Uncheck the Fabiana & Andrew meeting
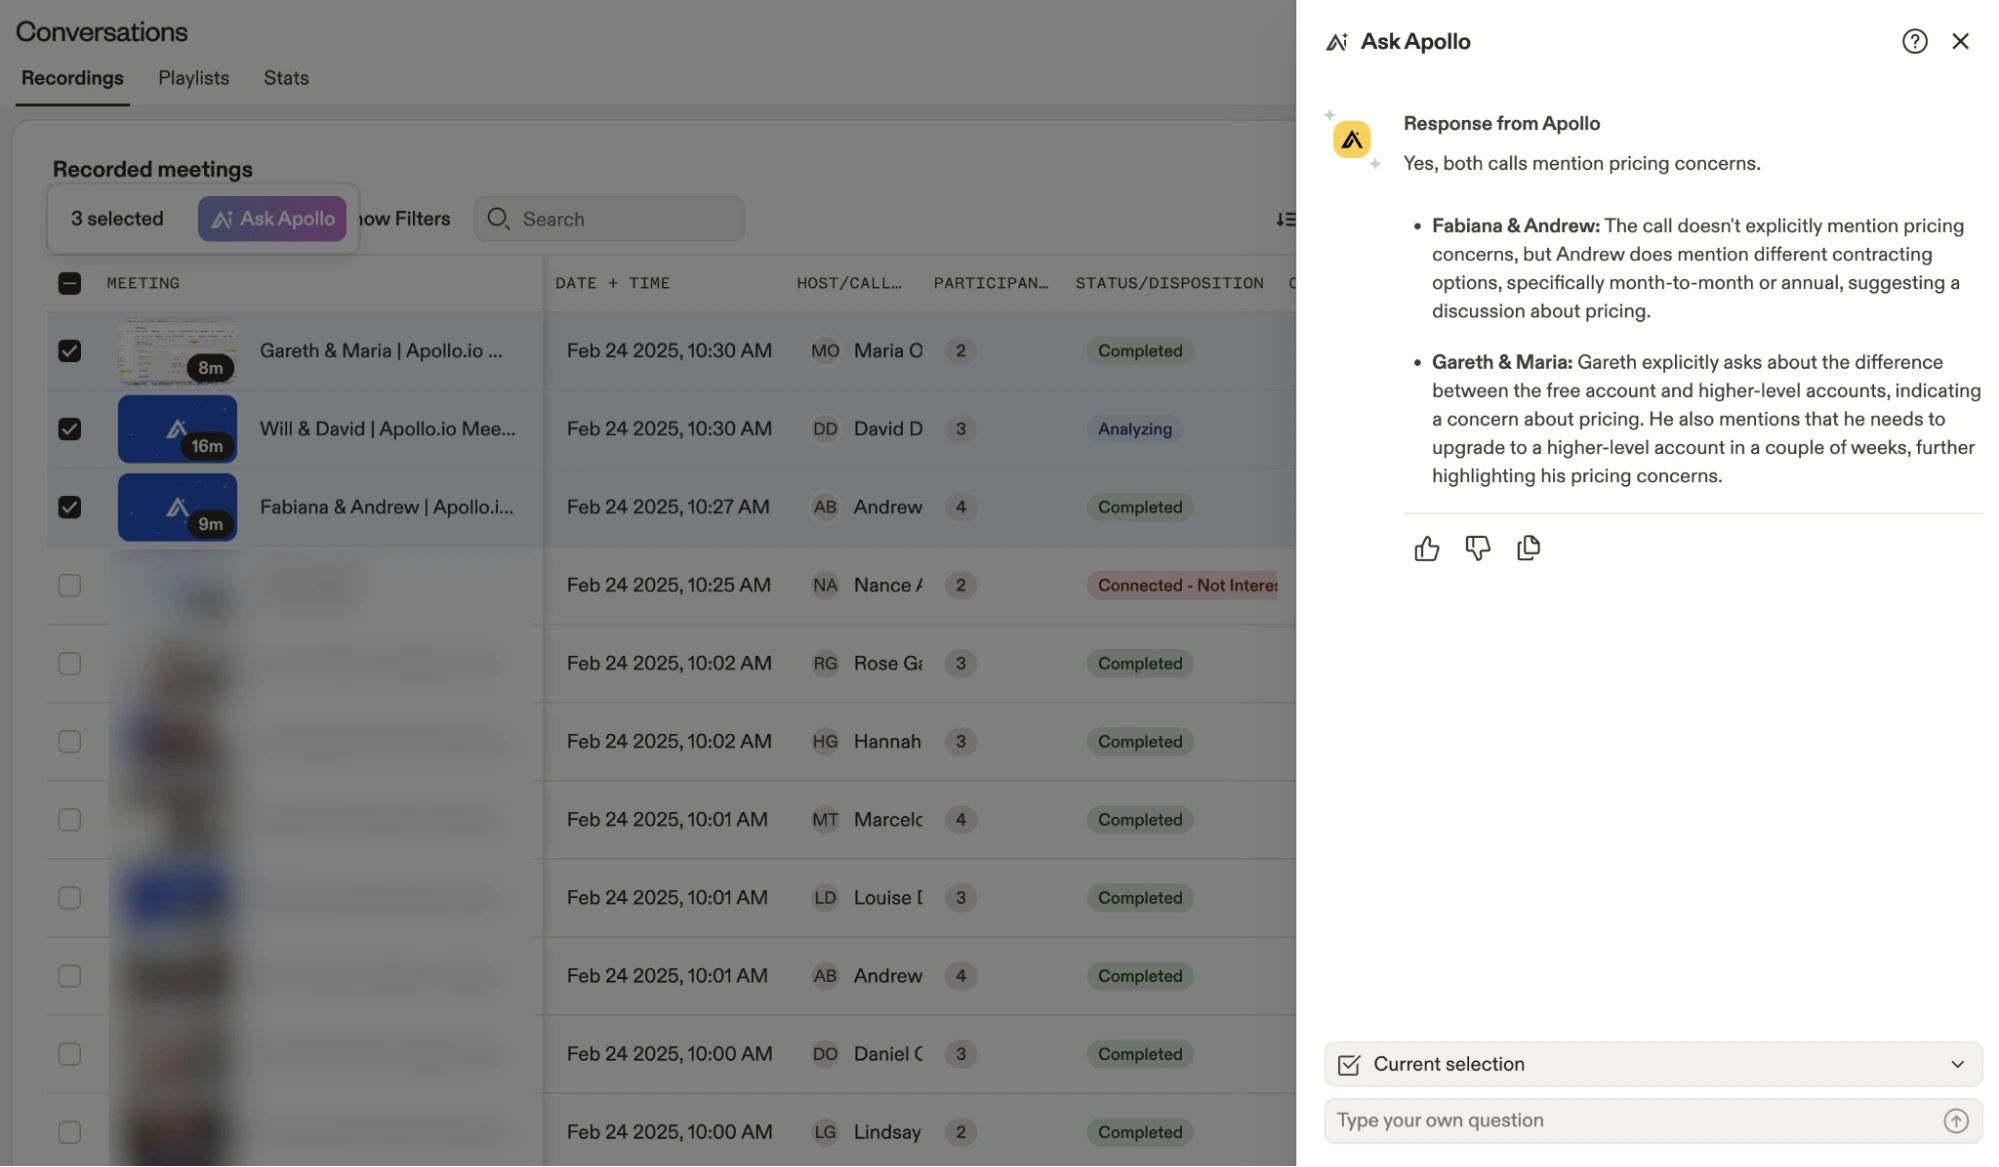 coord(69,507)
